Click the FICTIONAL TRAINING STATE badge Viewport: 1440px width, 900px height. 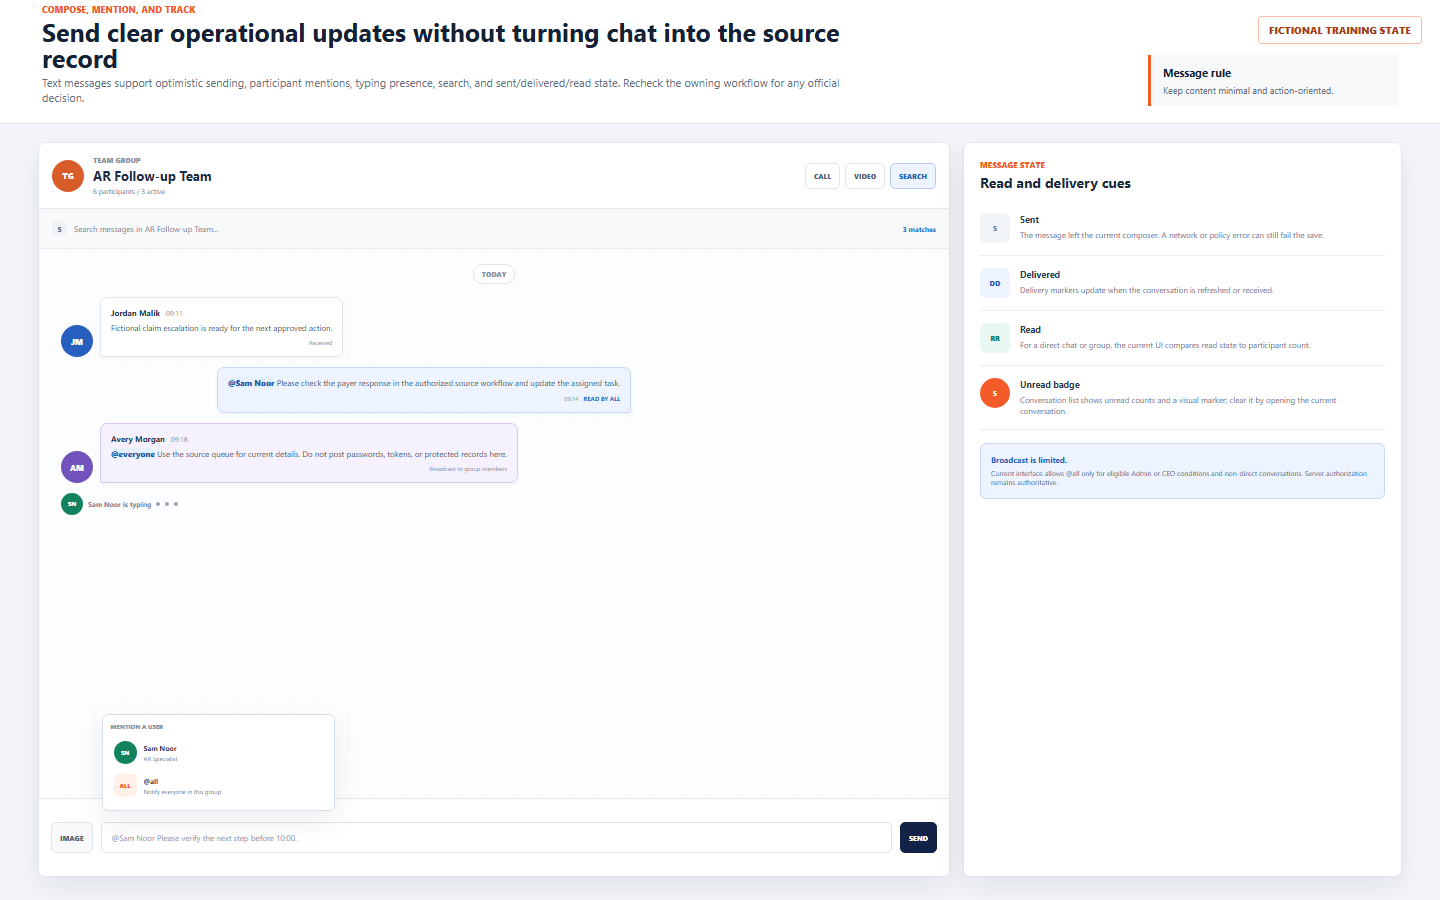[x=1340, y=30]
